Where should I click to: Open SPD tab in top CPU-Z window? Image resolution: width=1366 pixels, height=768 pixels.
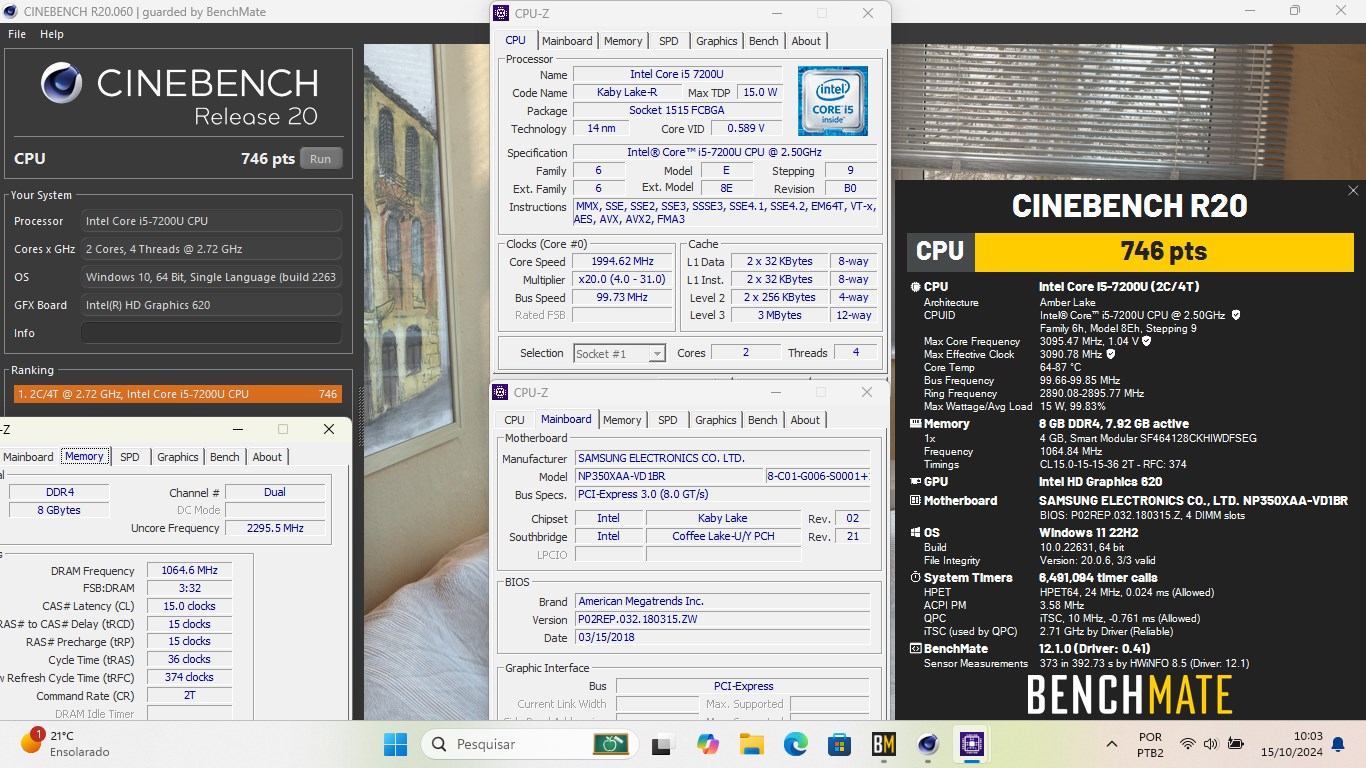pyautogui.click(x=669, y=41)
